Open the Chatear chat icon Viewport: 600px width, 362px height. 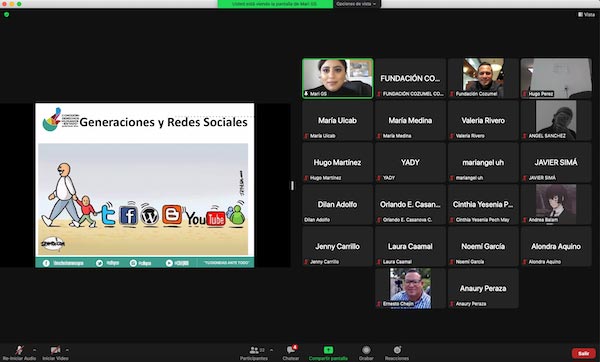(291, 349)
